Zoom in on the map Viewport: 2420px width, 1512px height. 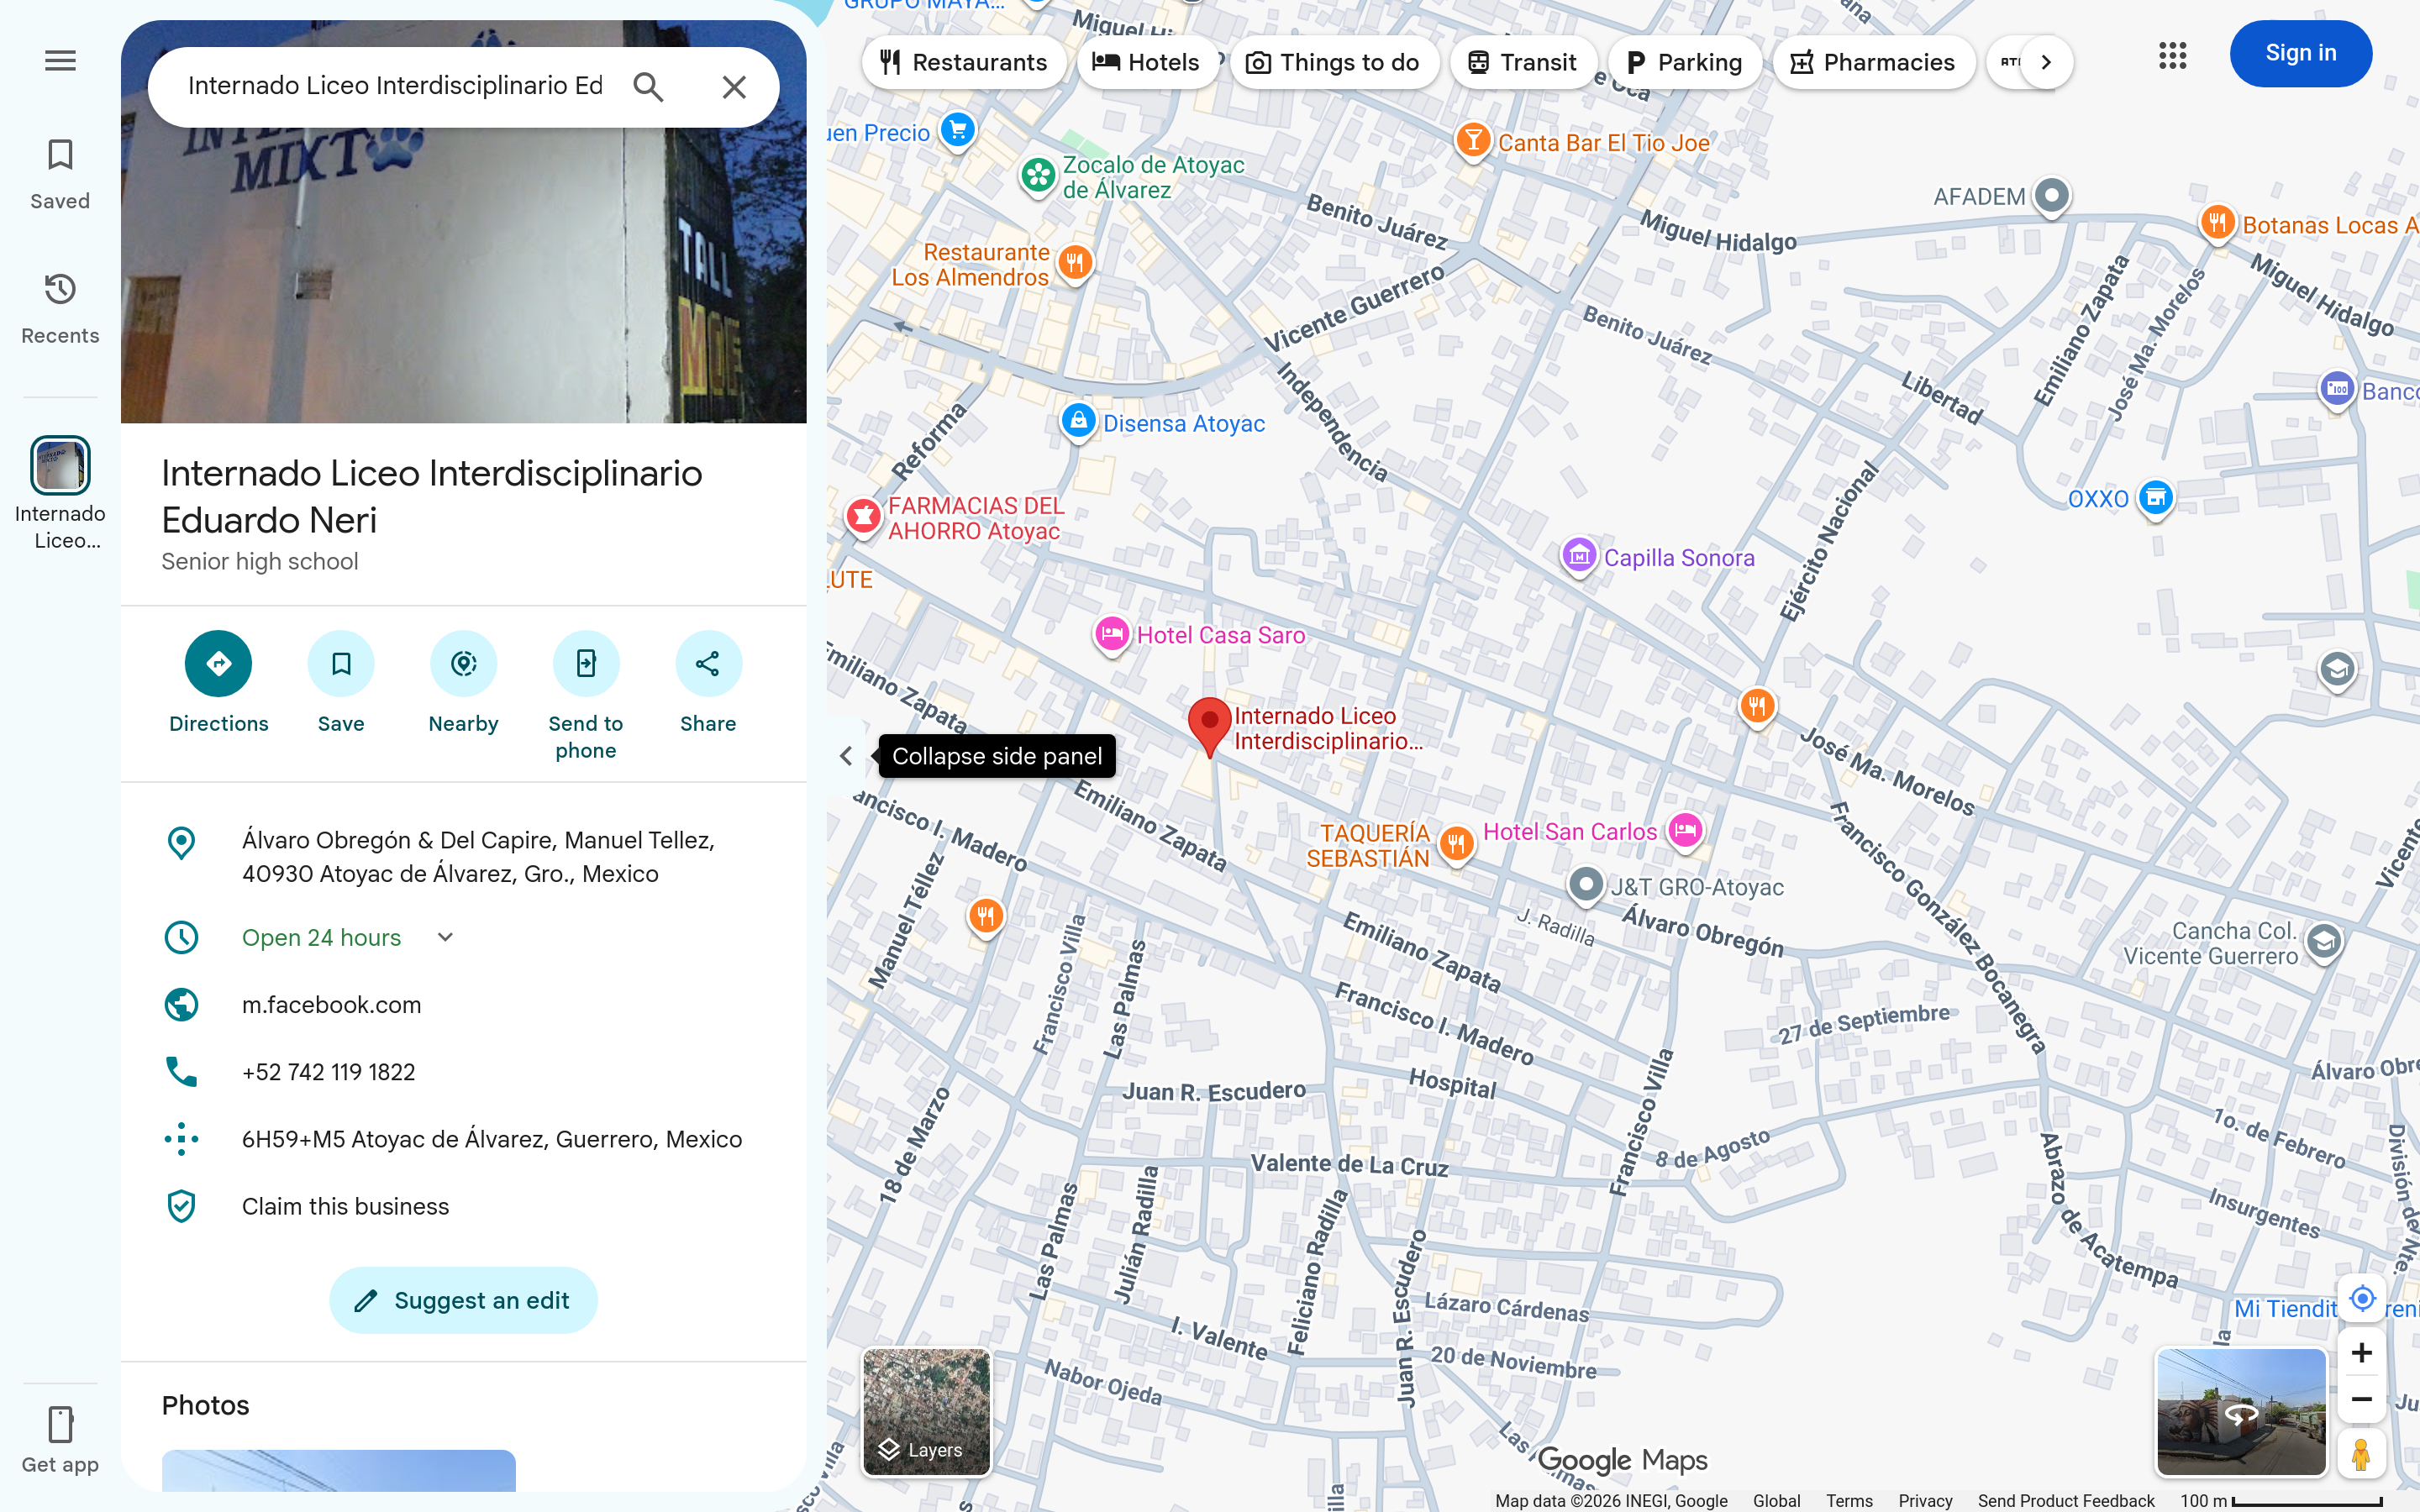[x=2362, y=1353]
